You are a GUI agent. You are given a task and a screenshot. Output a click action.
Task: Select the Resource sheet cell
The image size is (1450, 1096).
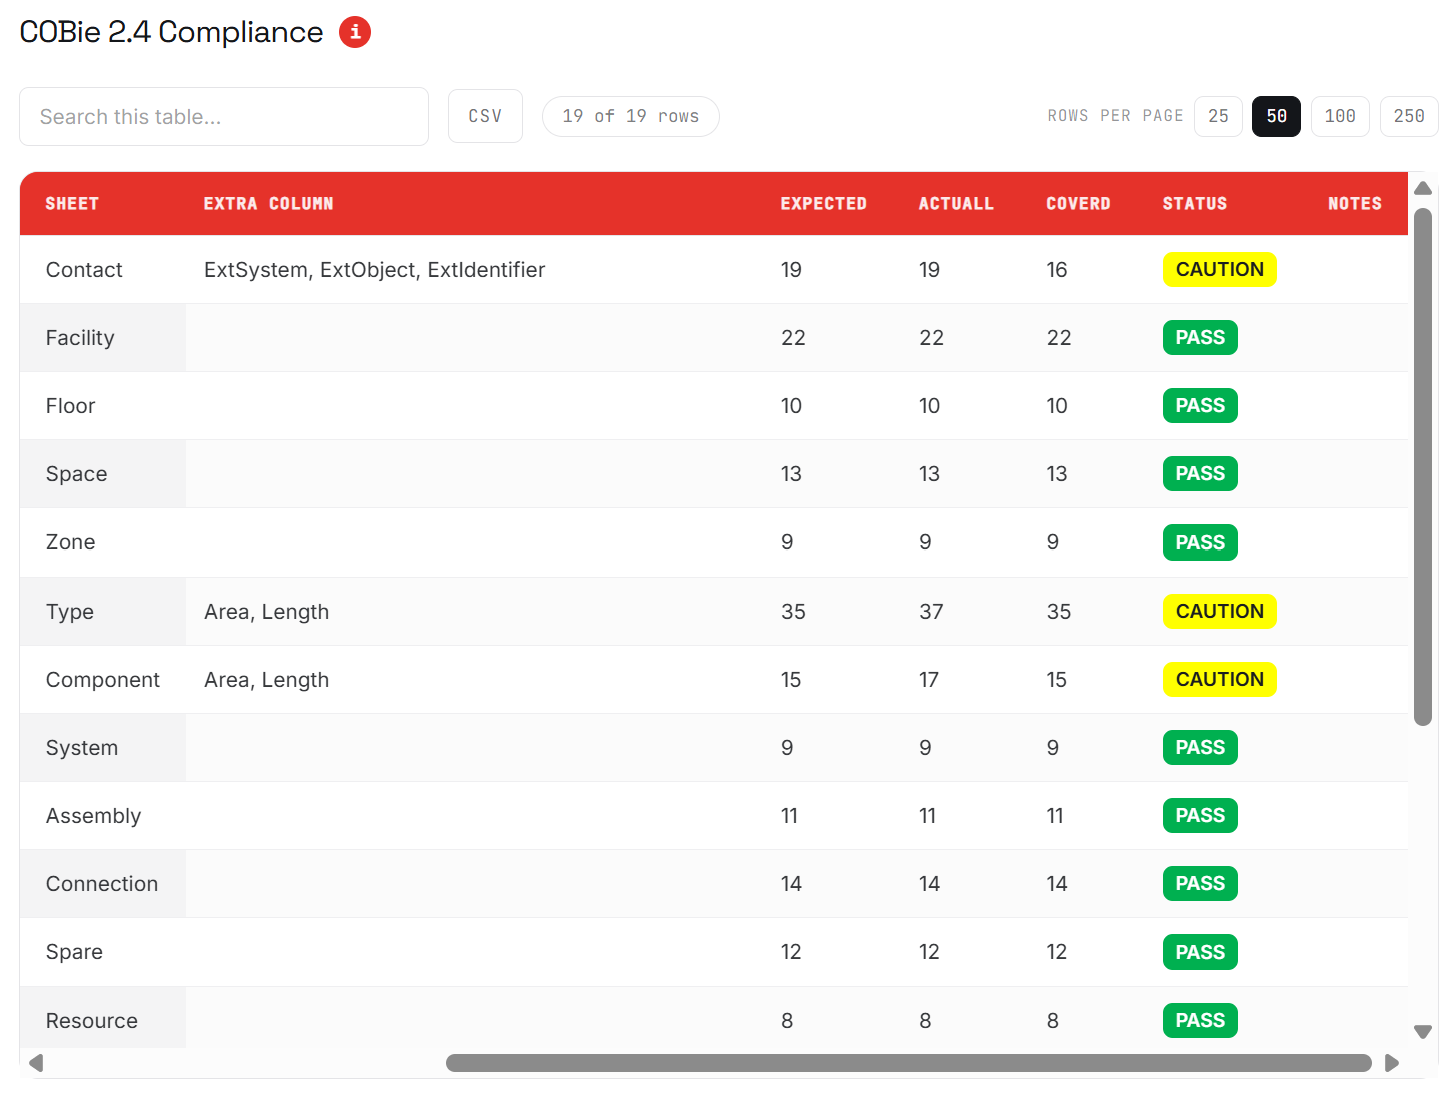[x=103, y=1018]
